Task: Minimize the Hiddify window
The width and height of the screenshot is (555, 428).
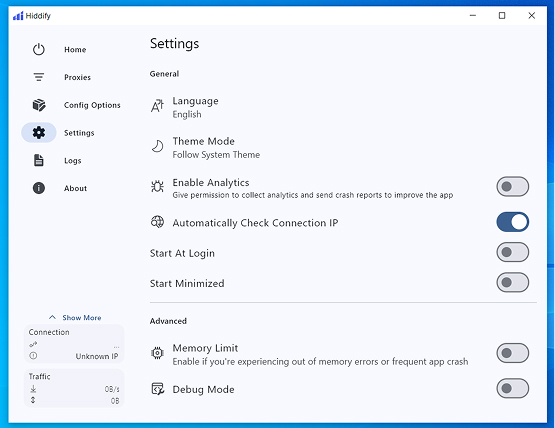Action: [x=473, y=16]
